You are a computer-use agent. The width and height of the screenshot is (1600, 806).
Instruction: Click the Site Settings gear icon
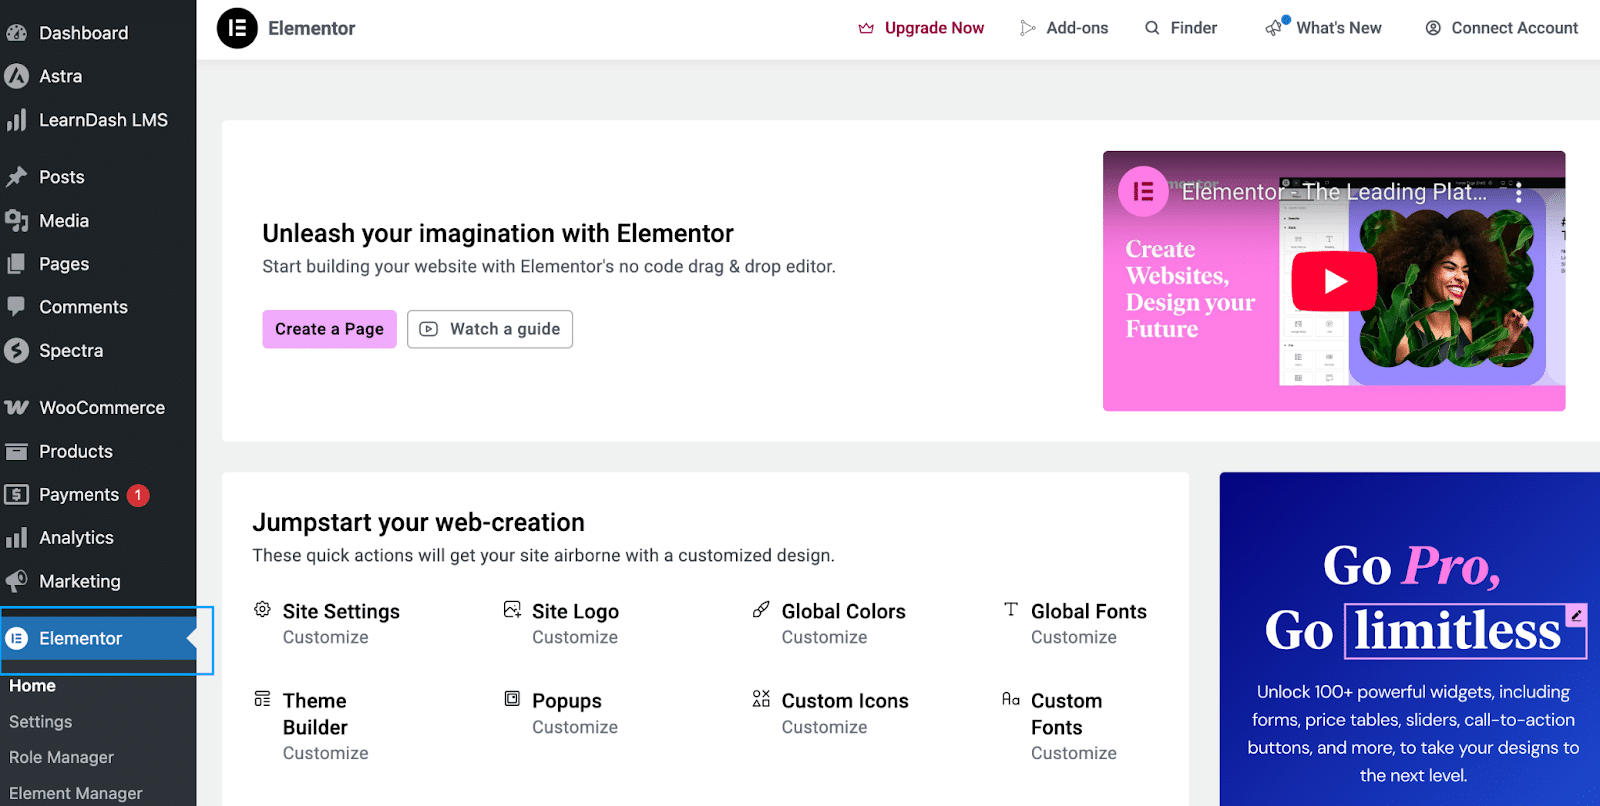coord(262,609)
